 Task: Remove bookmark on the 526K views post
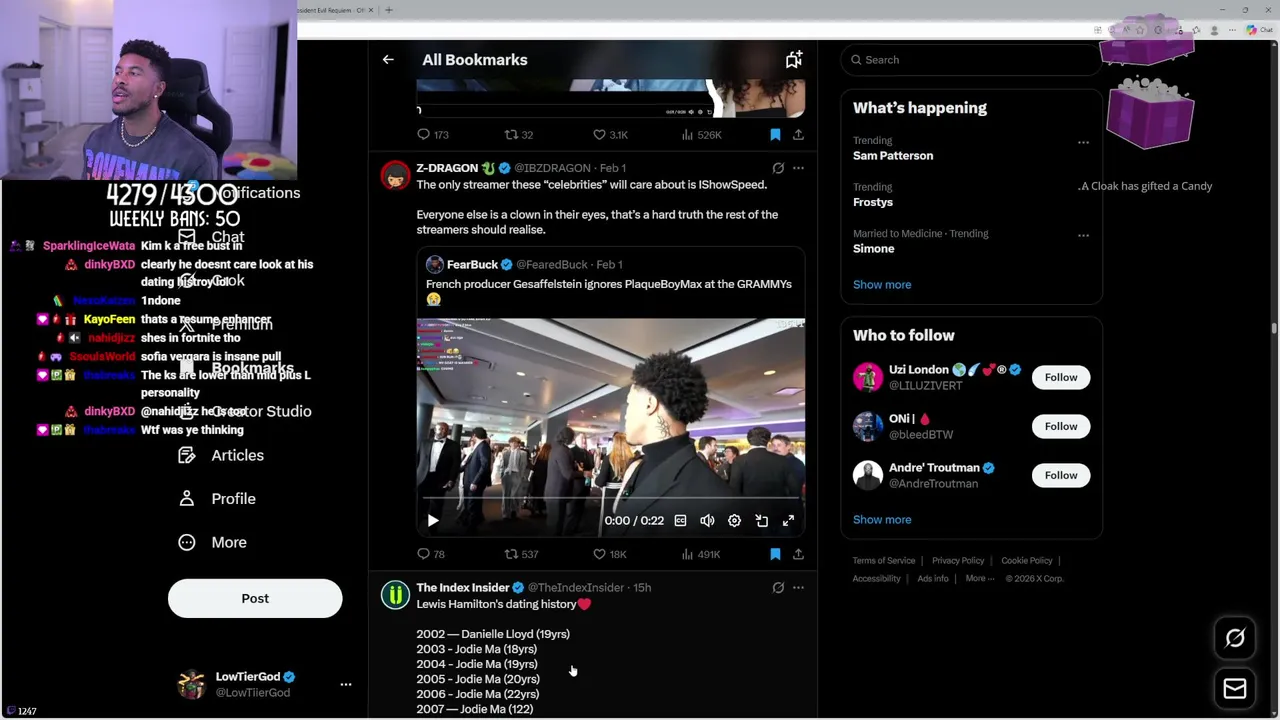[775, 134]
